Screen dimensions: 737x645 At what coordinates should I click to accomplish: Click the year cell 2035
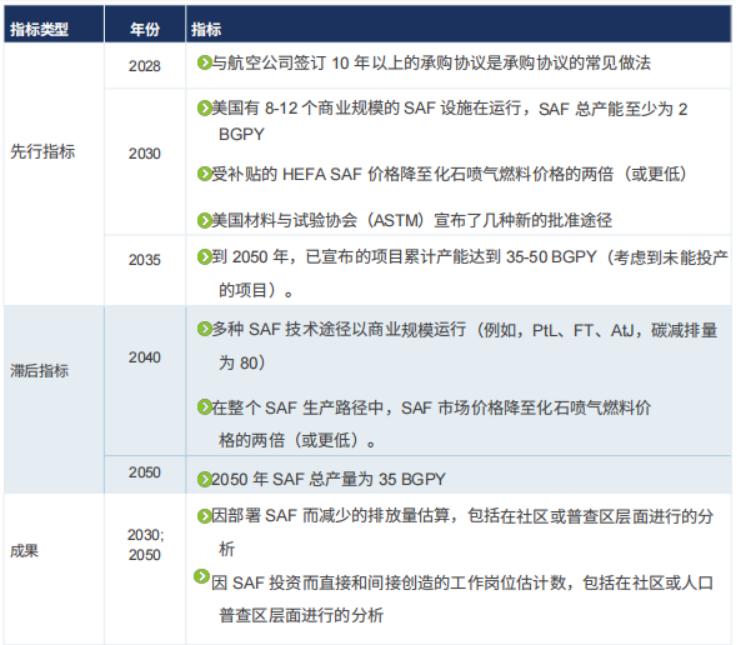[145, 270]
